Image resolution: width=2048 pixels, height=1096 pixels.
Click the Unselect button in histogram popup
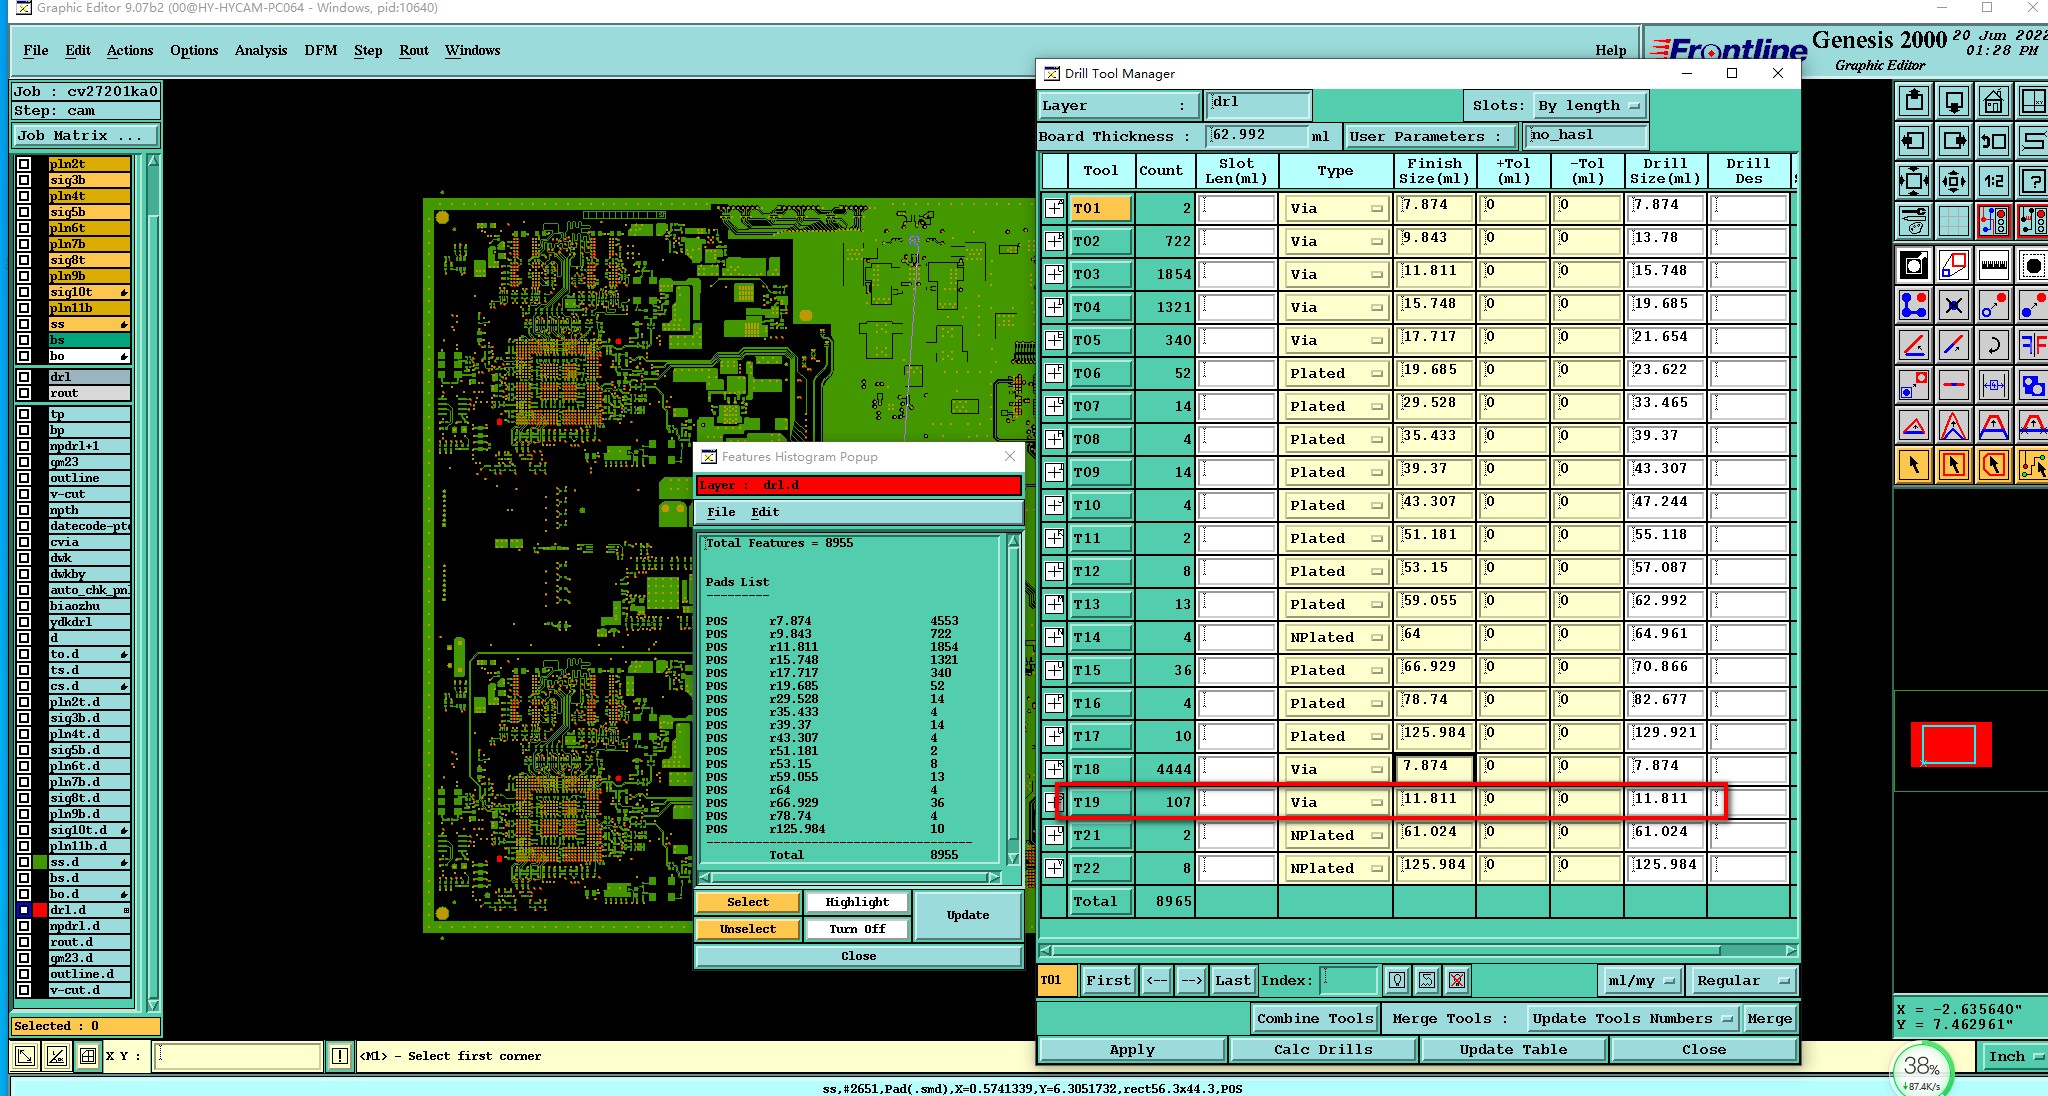point(748,929)
